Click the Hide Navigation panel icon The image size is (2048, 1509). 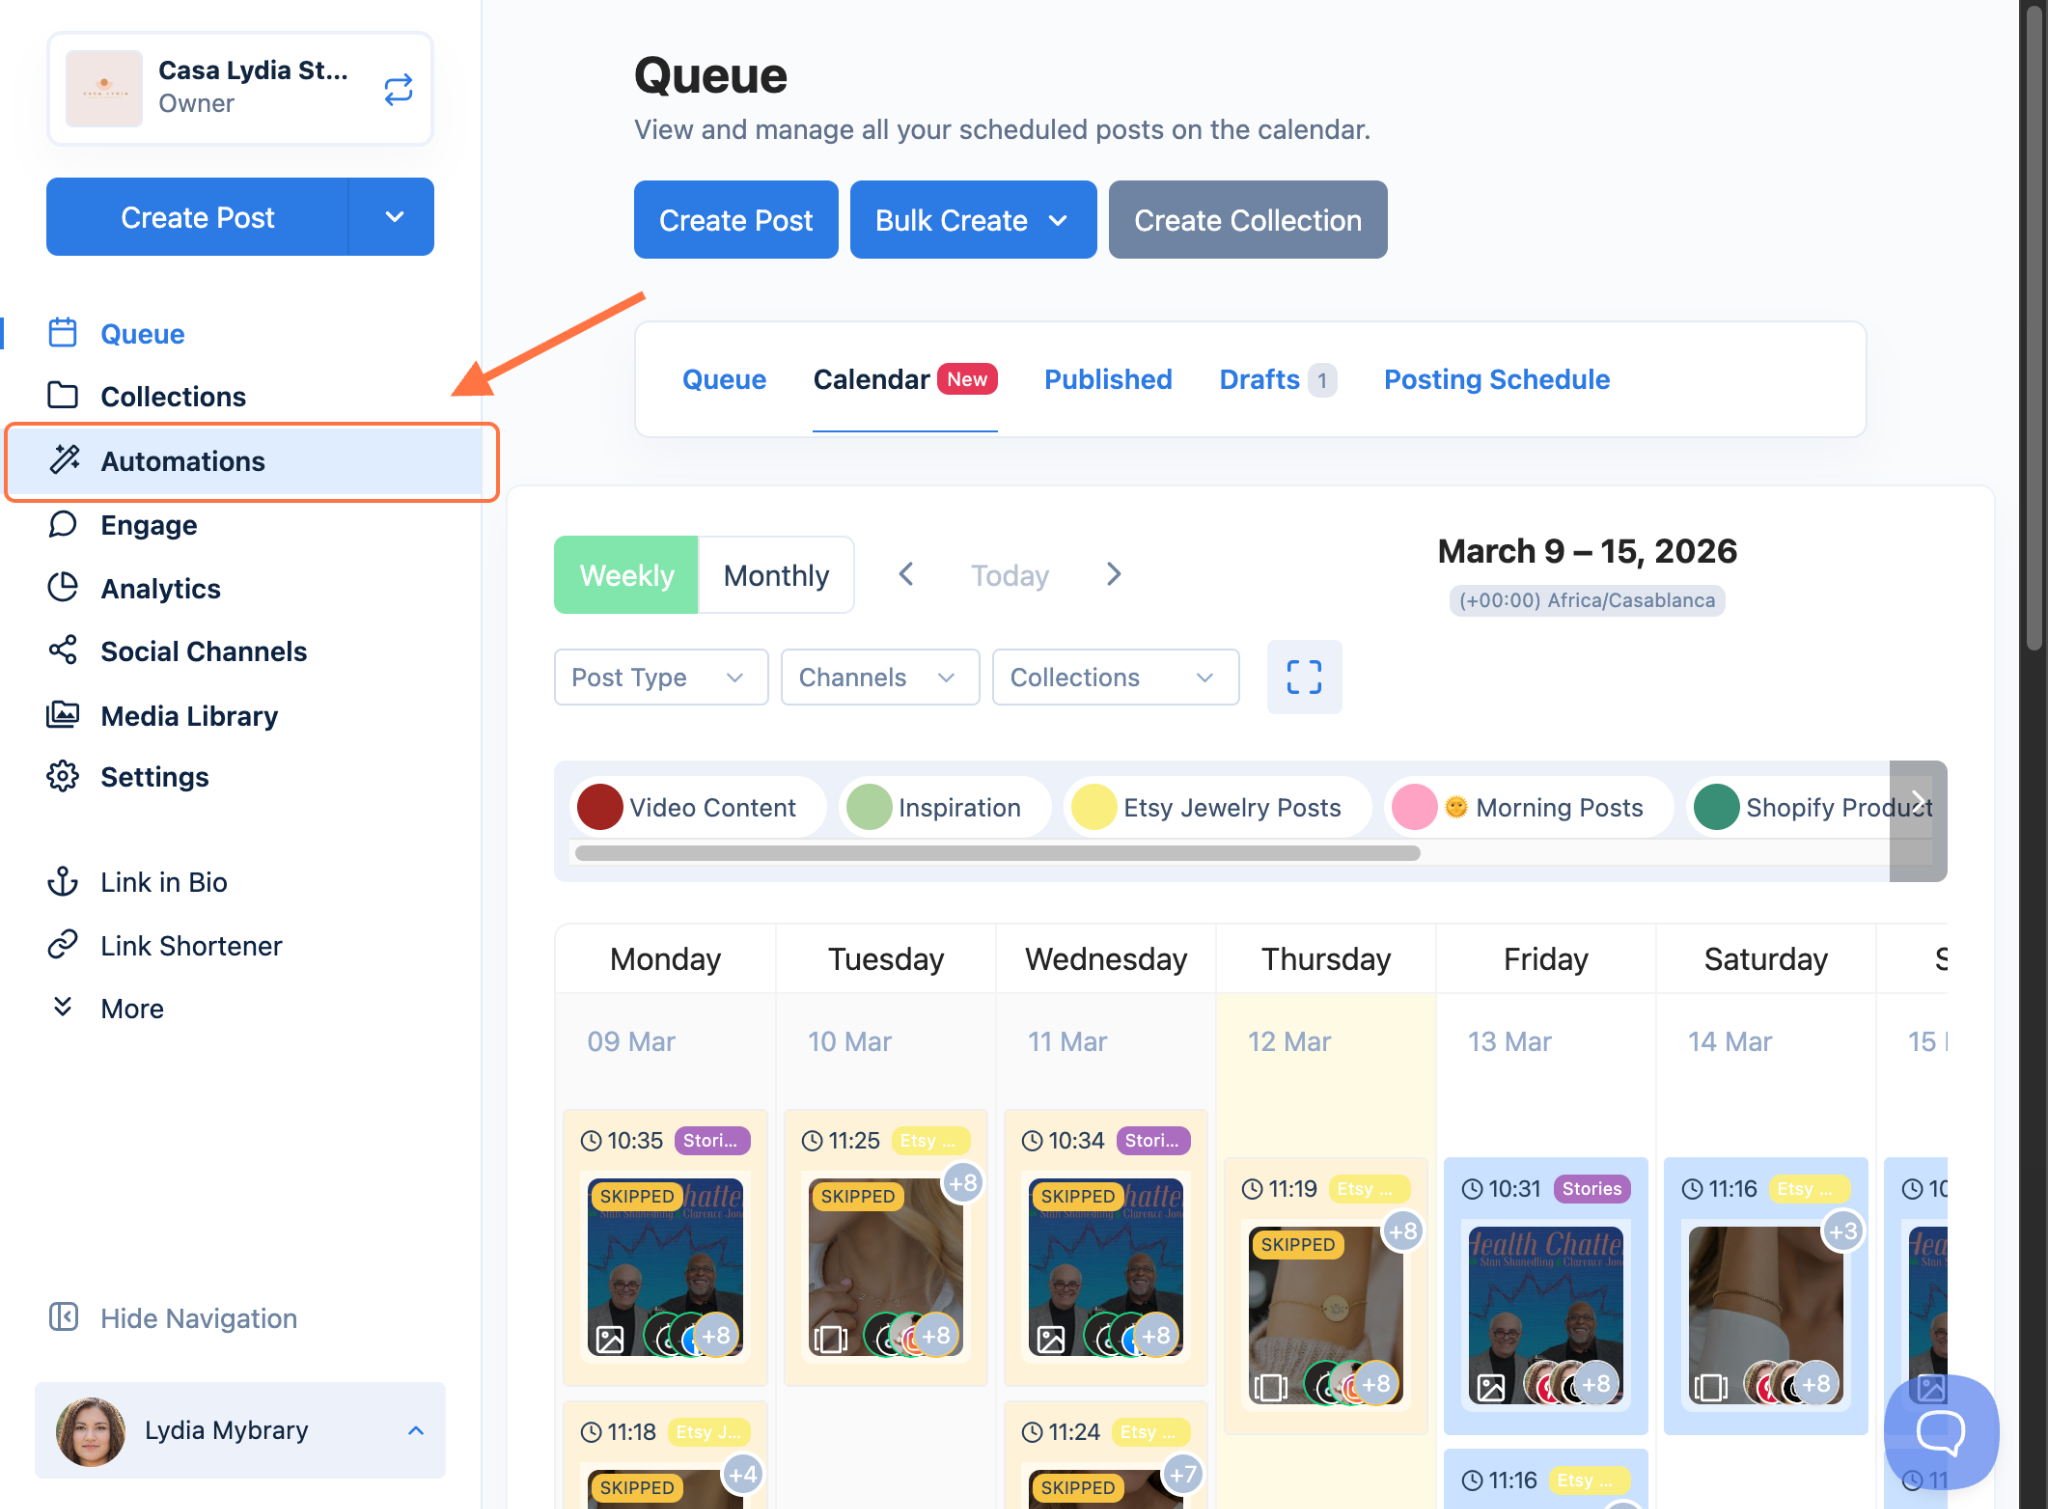tap(63, 1317)
